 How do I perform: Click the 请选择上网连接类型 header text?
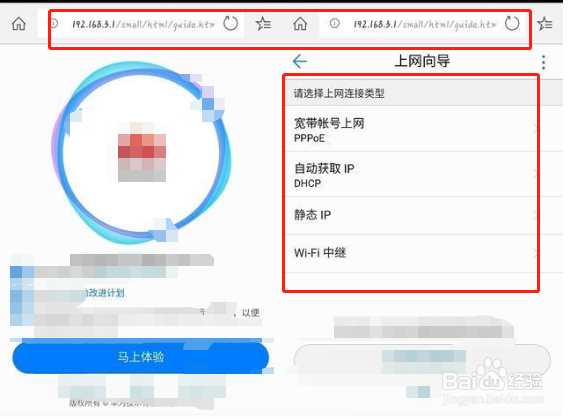point(339,93)
